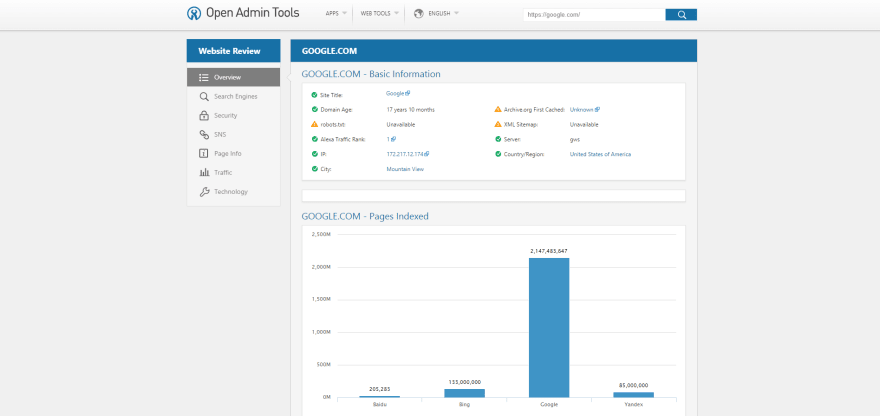Image resolution: width=880 pixels, height=416 pixels.
Task: Click the orange warning icon beside robots.txt
Action: [314, 124]
